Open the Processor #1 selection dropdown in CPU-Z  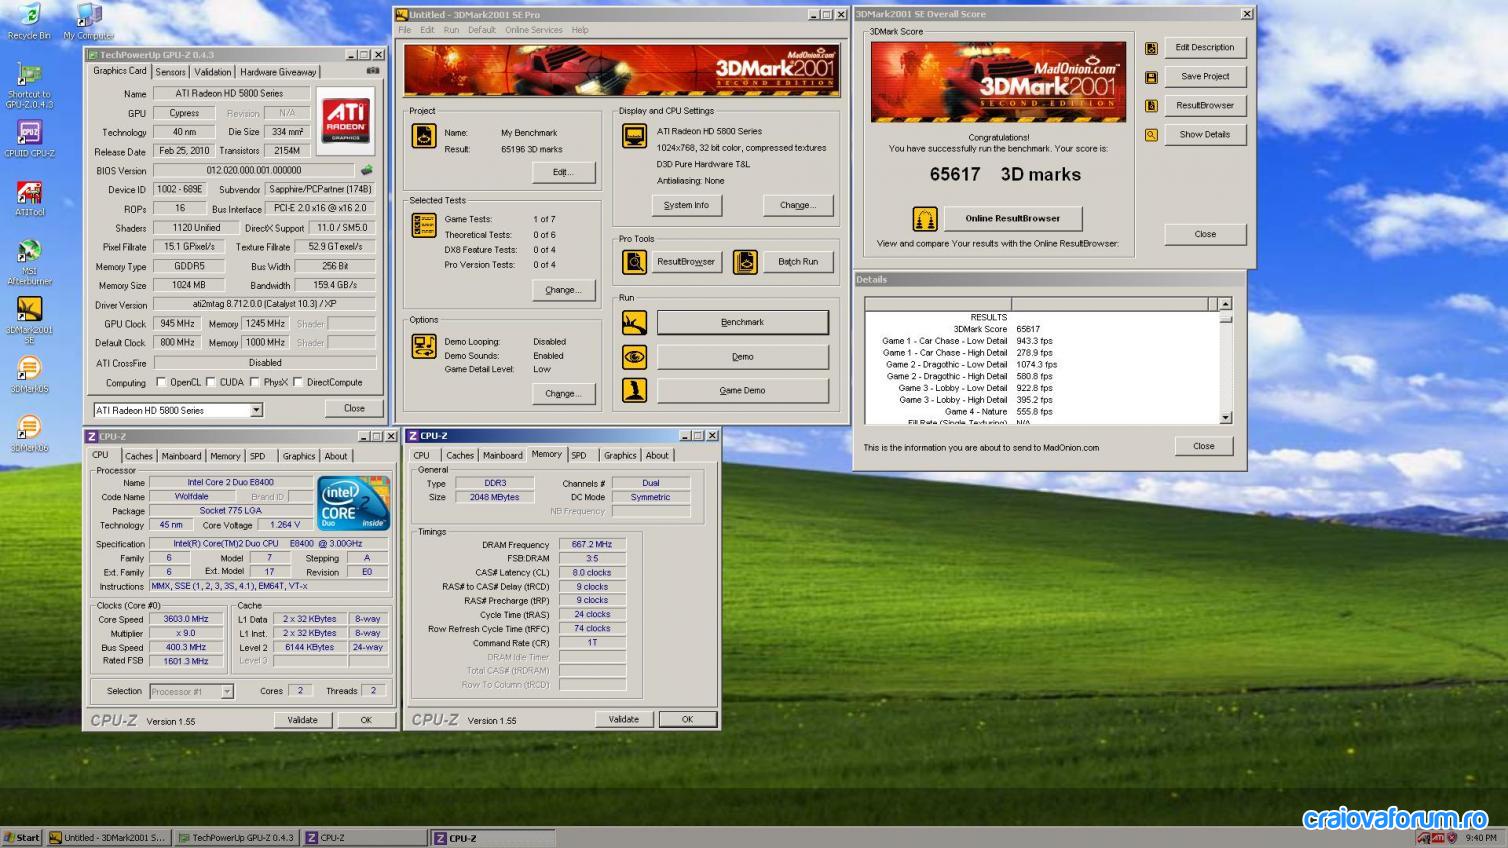tap(227, 692)
